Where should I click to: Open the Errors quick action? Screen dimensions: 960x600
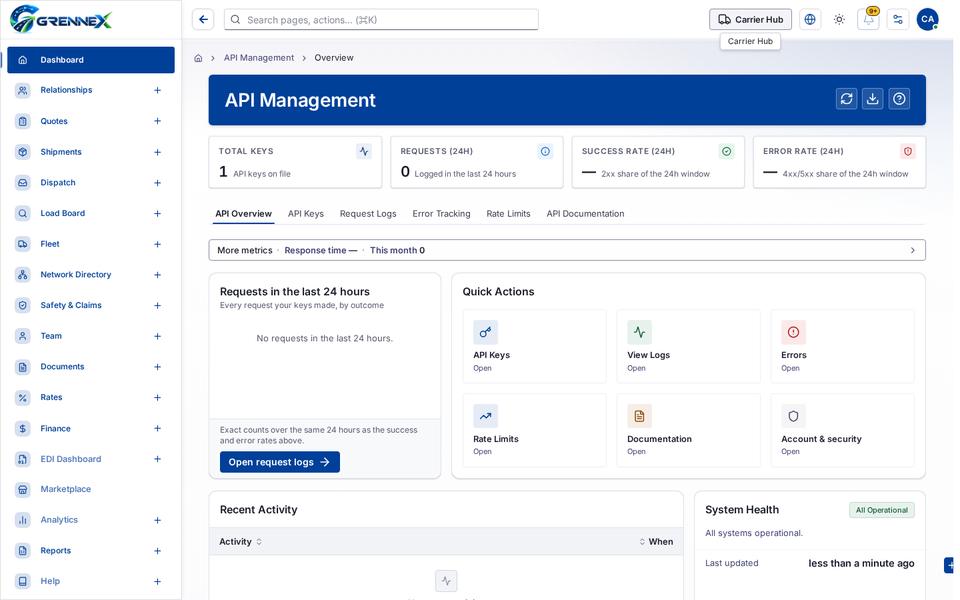[842, 347]
